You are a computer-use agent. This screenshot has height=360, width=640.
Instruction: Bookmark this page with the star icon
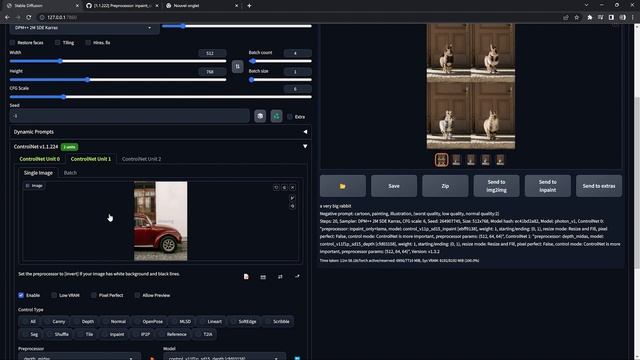pos(577,17)
